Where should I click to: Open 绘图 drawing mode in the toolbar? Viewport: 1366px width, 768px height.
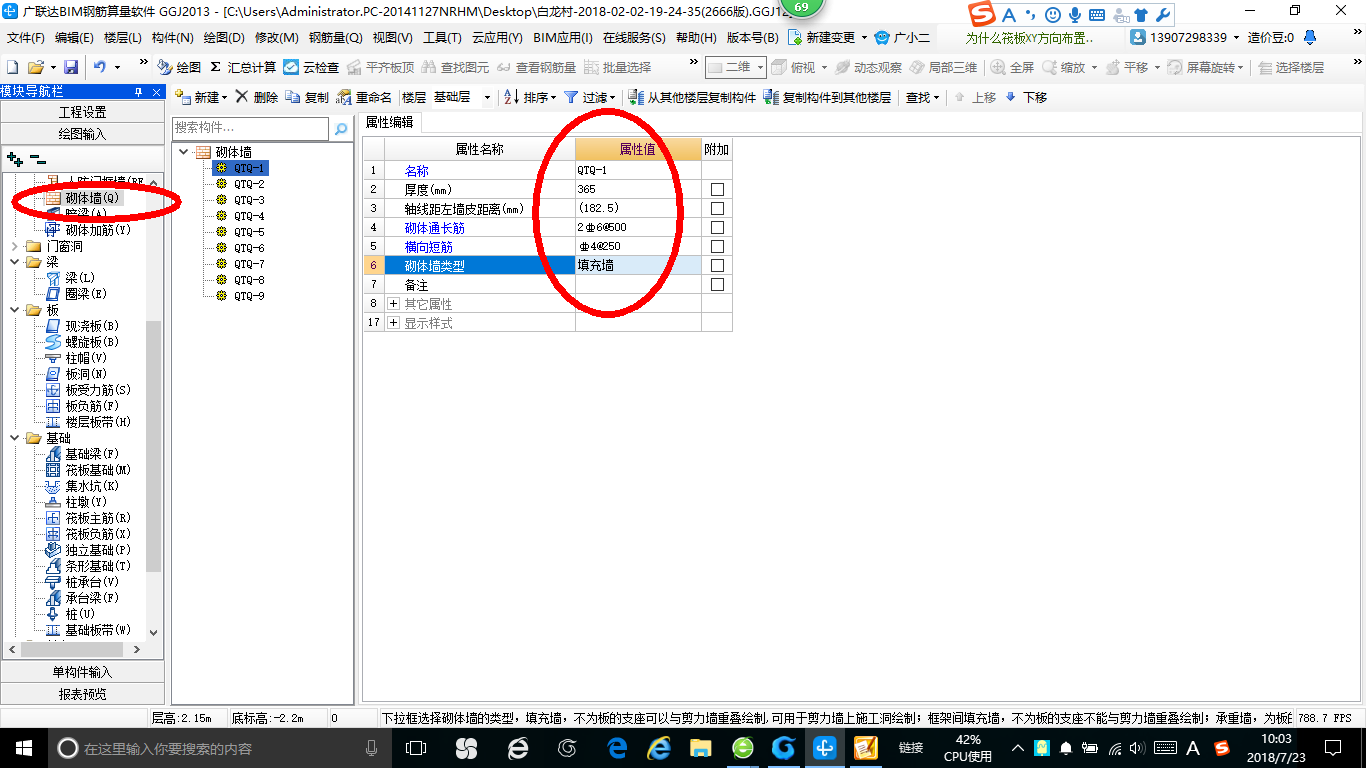pos(180,67)
